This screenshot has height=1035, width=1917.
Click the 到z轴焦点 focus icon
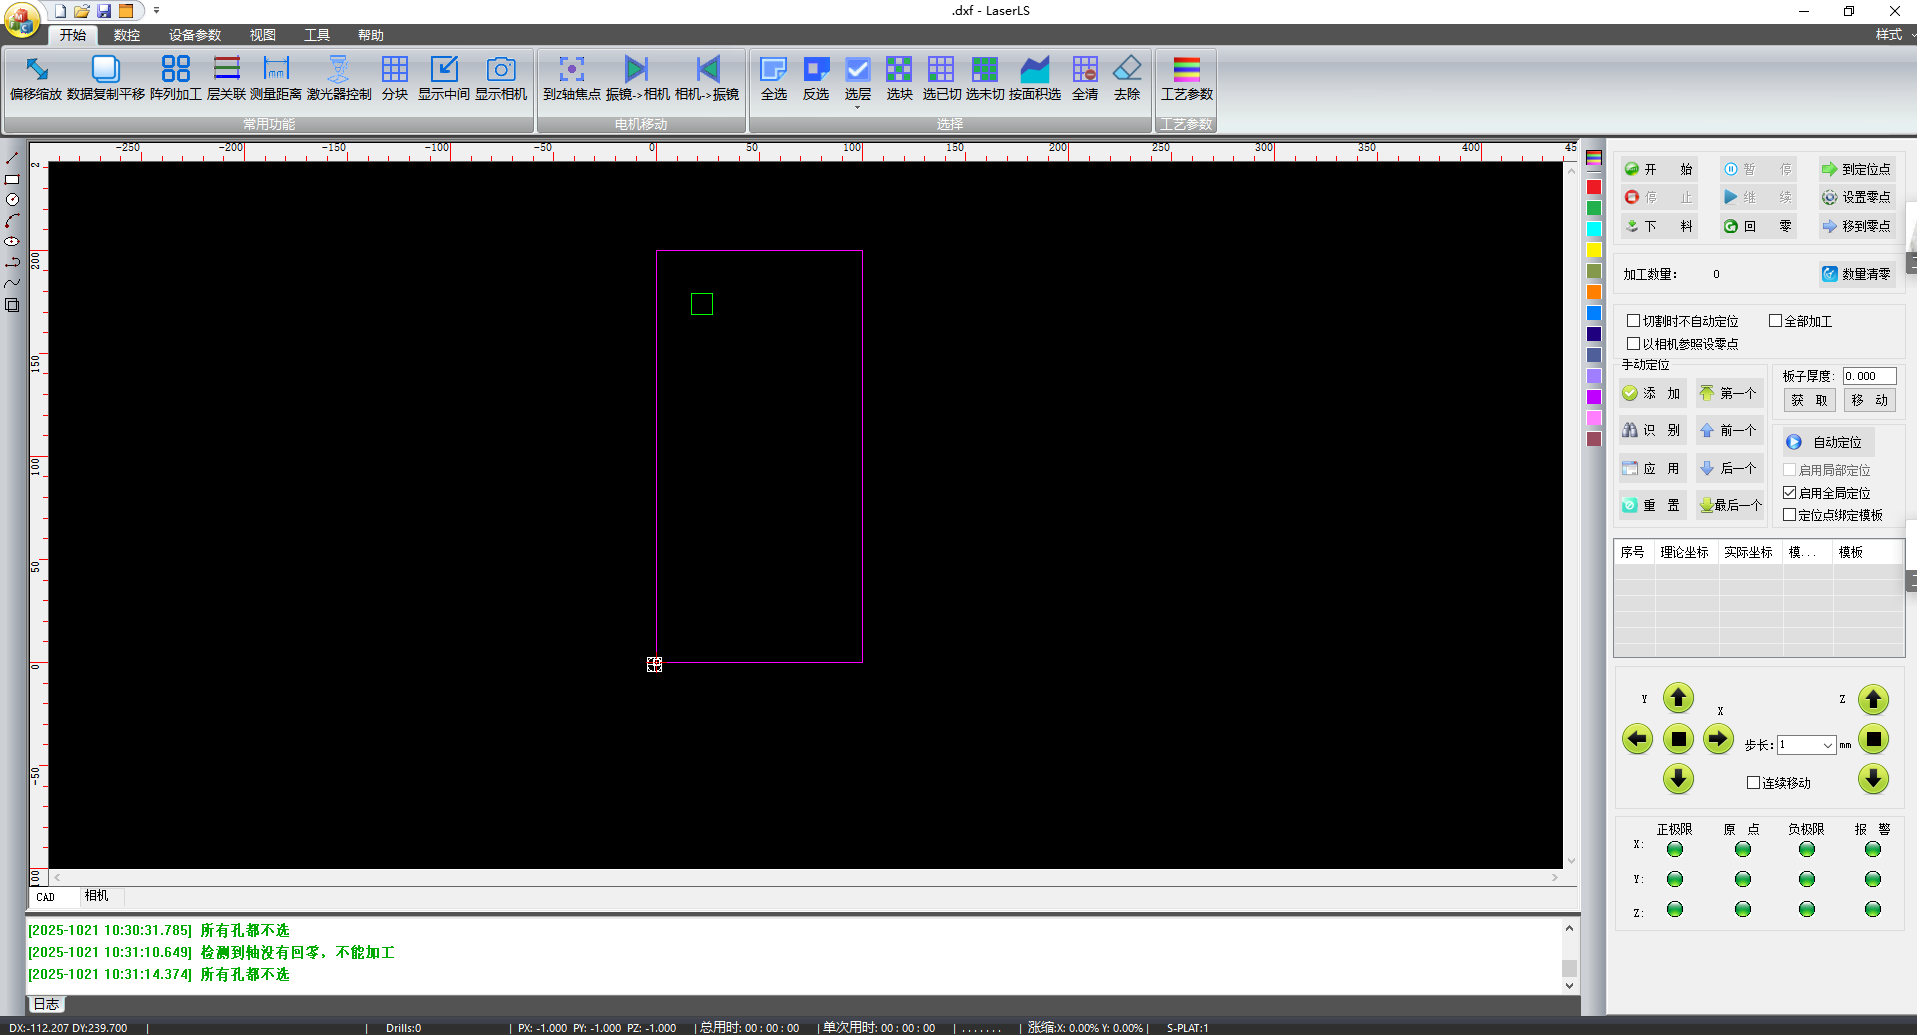pos(571,69)
